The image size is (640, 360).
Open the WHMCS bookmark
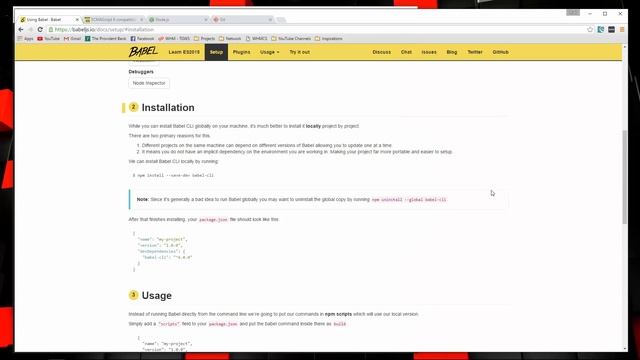point(256,39)
